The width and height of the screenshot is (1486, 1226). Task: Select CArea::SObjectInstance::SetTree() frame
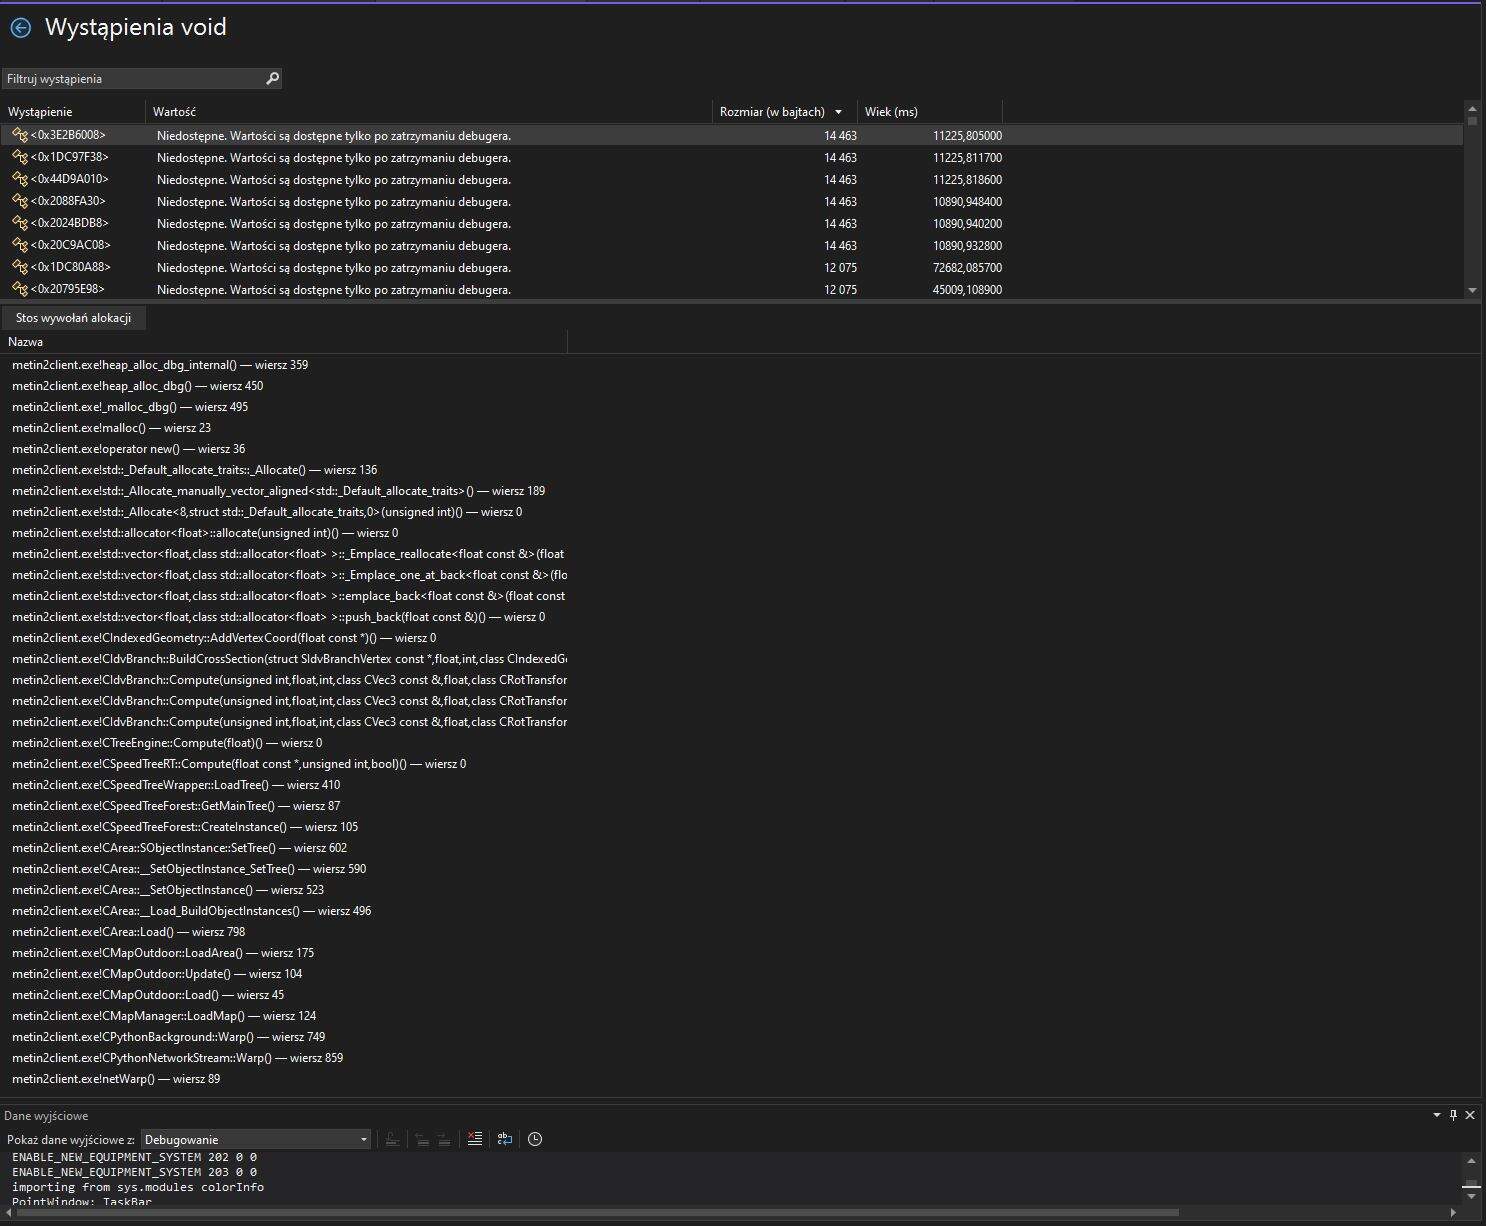(x=180, y=848)
